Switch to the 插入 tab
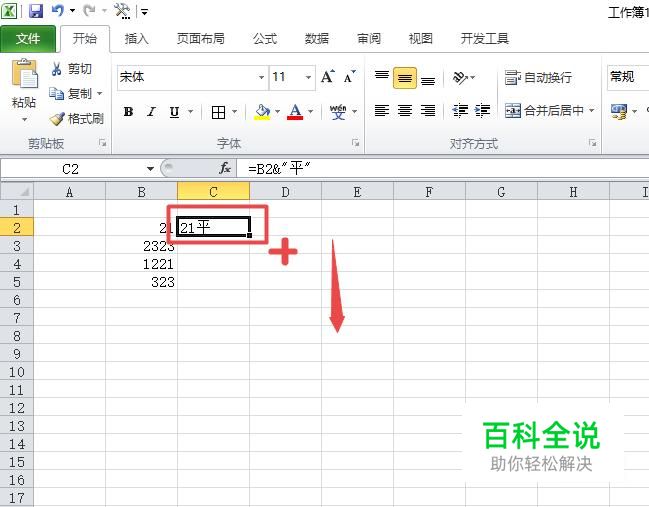This screenshot has width=649, height=507. [x=137, y=38]
